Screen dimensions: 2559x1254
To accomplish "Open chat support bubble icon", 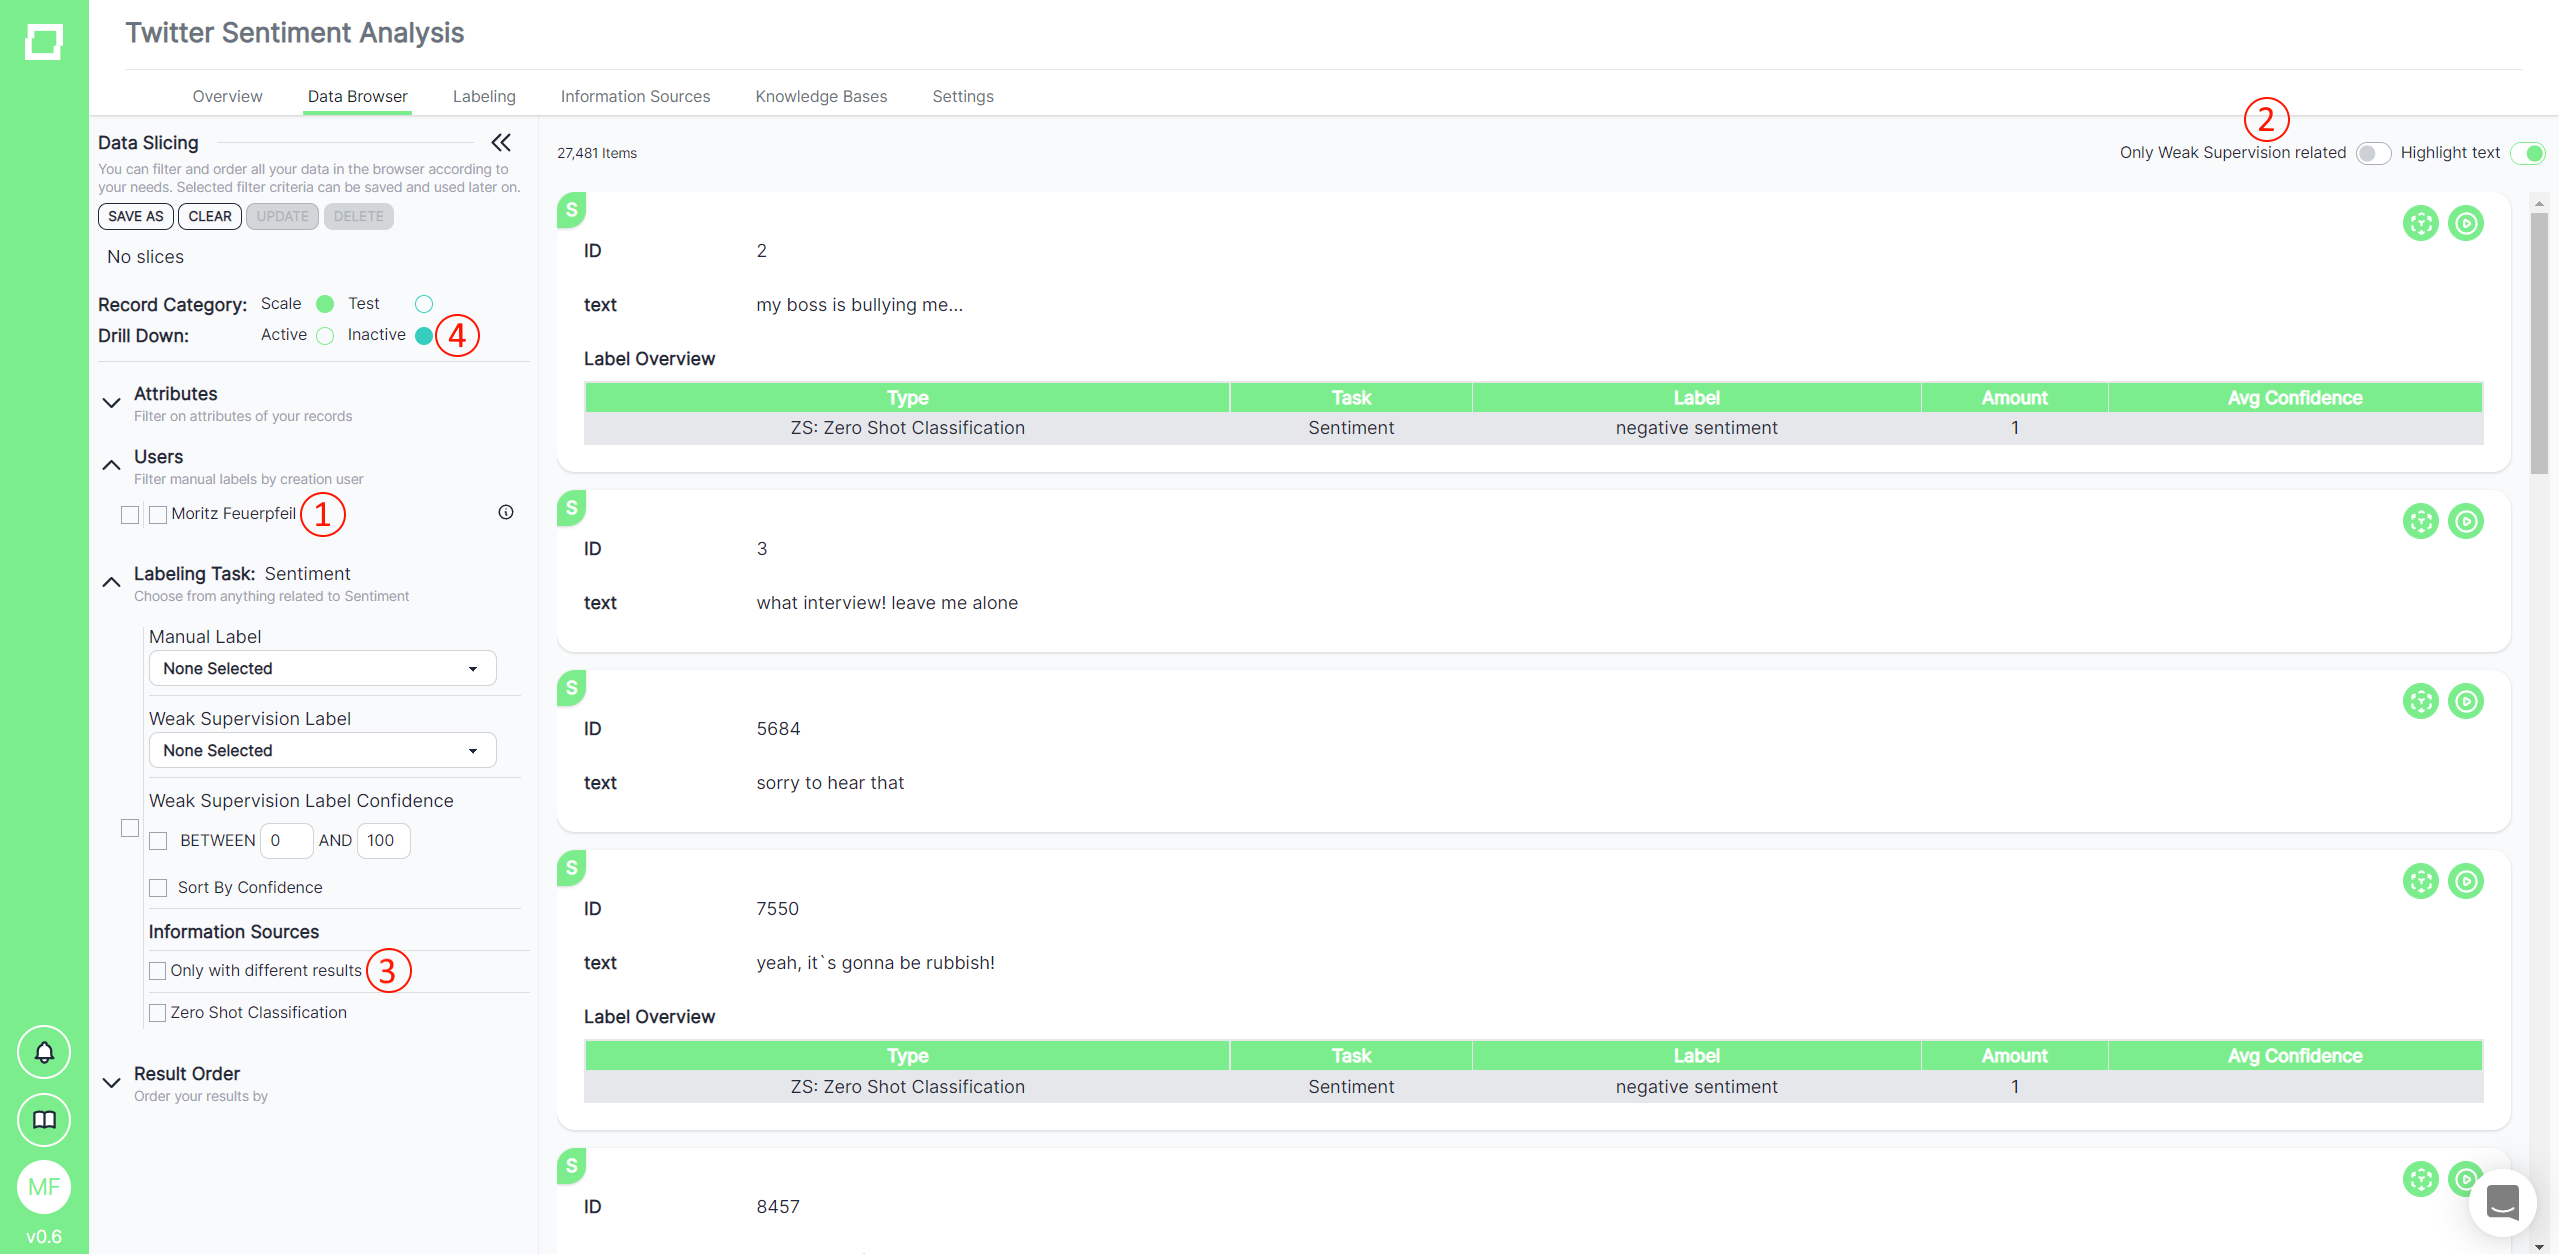I will point(2502,1202).
